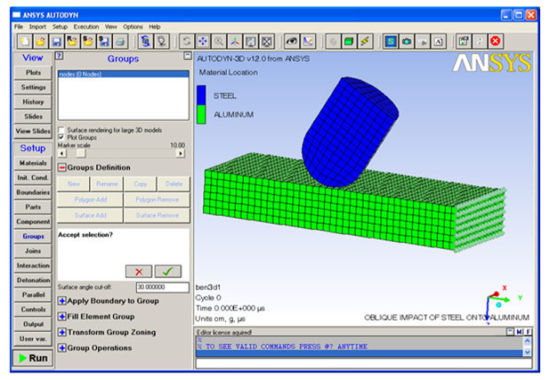550x380 pixels.
Task: Select the Rotate view tool
Action: coord(187,41)
